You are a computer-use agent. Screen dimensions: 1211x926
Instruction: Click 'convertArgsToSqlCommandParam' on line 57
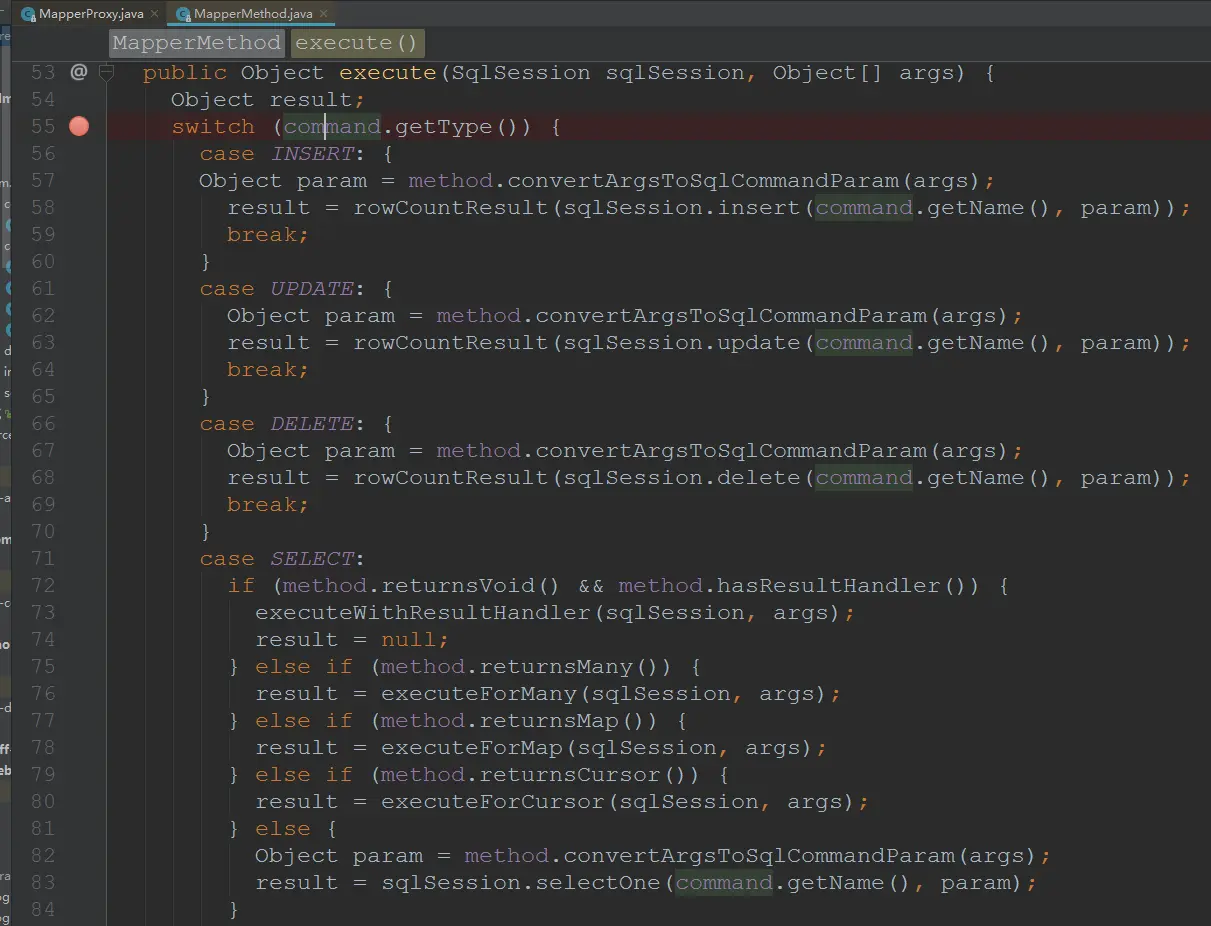click(703, 180)
